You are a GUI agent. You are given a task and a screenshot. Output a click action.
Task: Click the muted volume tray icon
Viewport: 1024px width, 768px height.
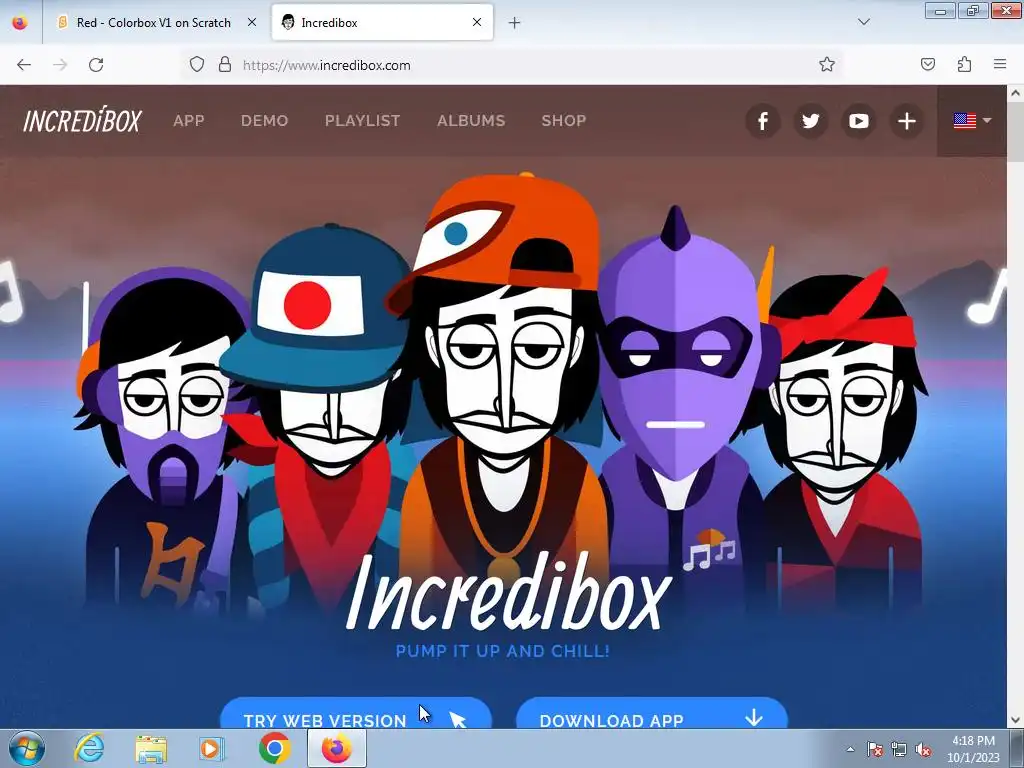pos(923,749)
